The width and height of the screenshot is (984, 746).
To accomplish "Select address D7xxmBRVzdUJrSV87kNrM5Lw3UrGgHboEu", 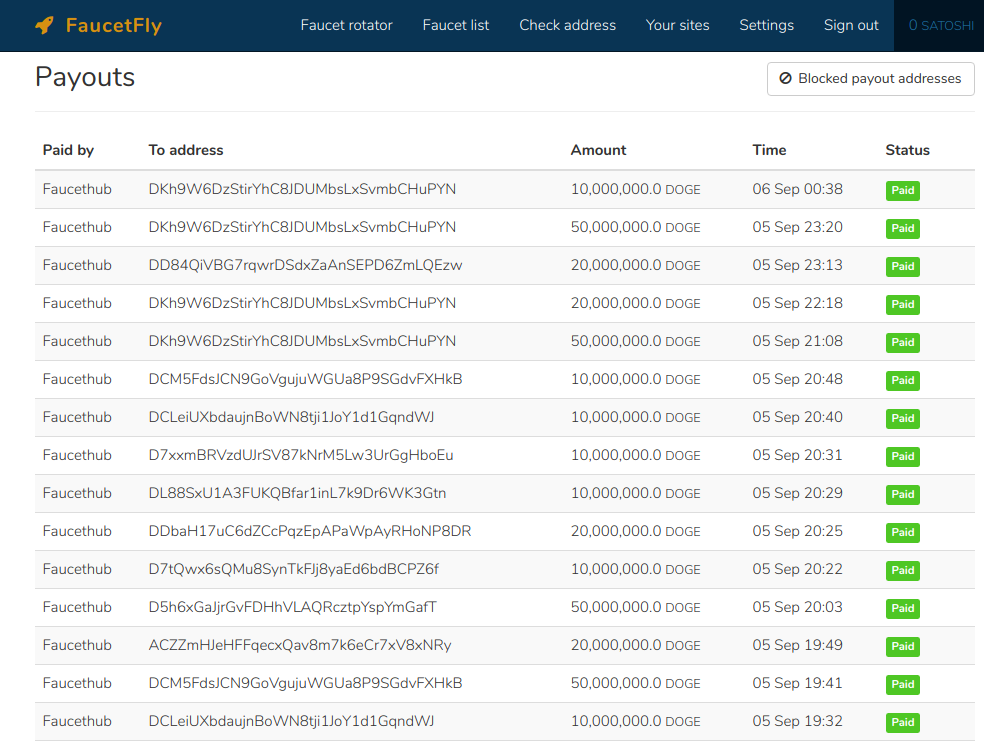I will click(301, 455).
